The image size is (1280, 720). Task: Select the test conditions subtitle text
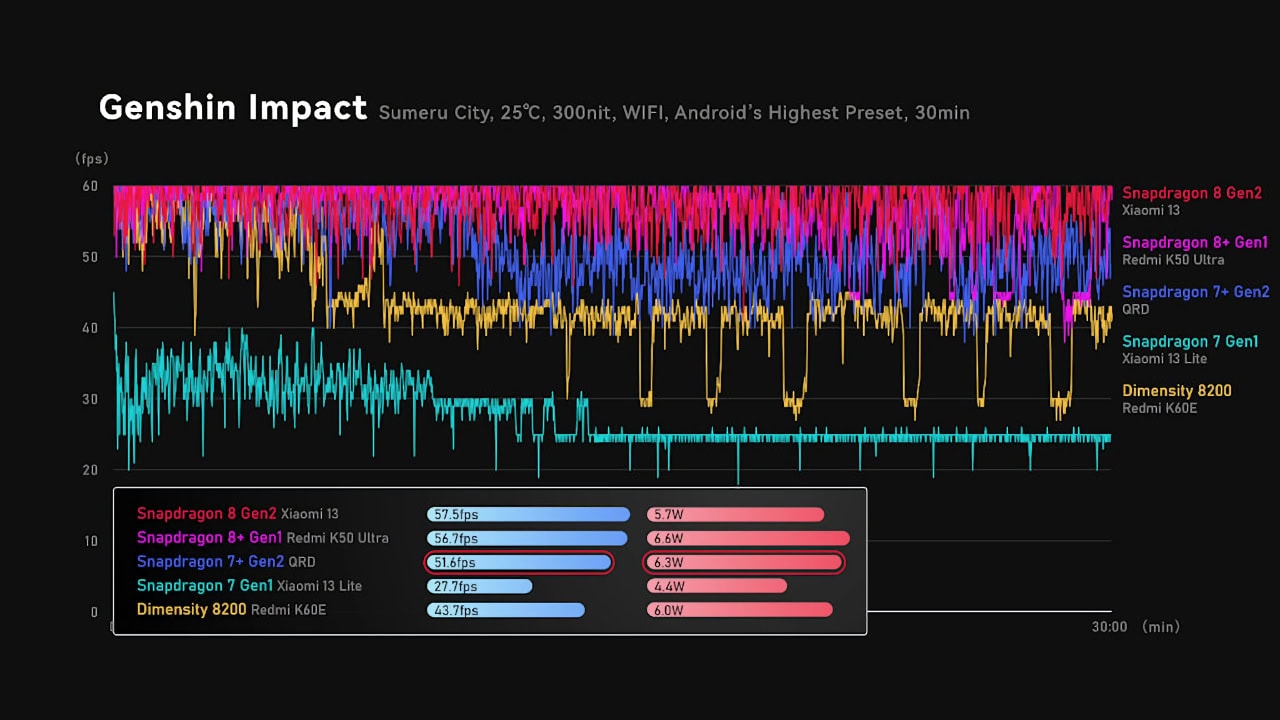[x=674, y=113]
